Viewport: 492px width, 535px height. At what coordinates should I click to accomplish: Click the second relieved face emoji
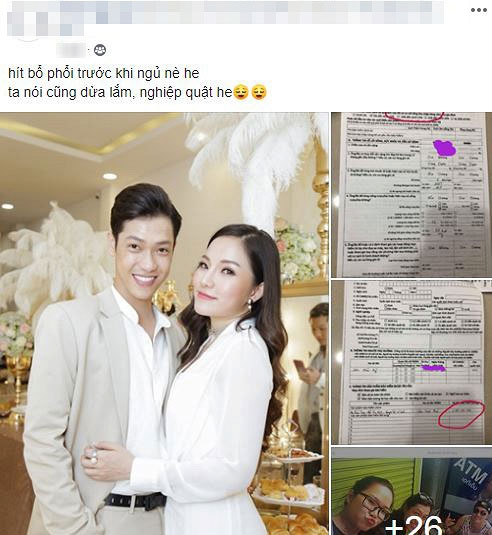(259, 92)
